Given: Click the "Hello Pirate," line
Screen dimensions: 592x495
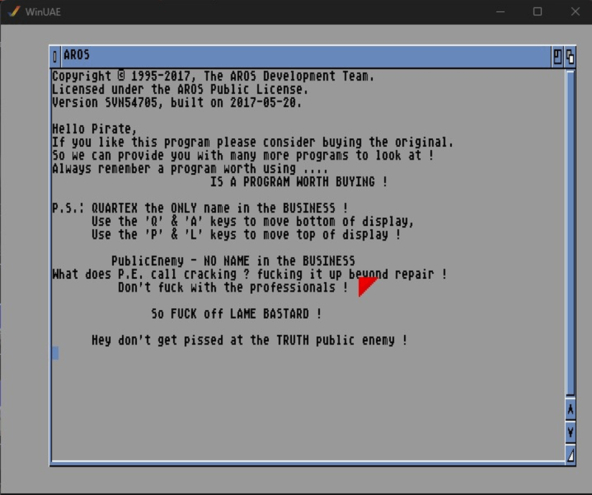Looking at the screenshot, I should (94, 129).
